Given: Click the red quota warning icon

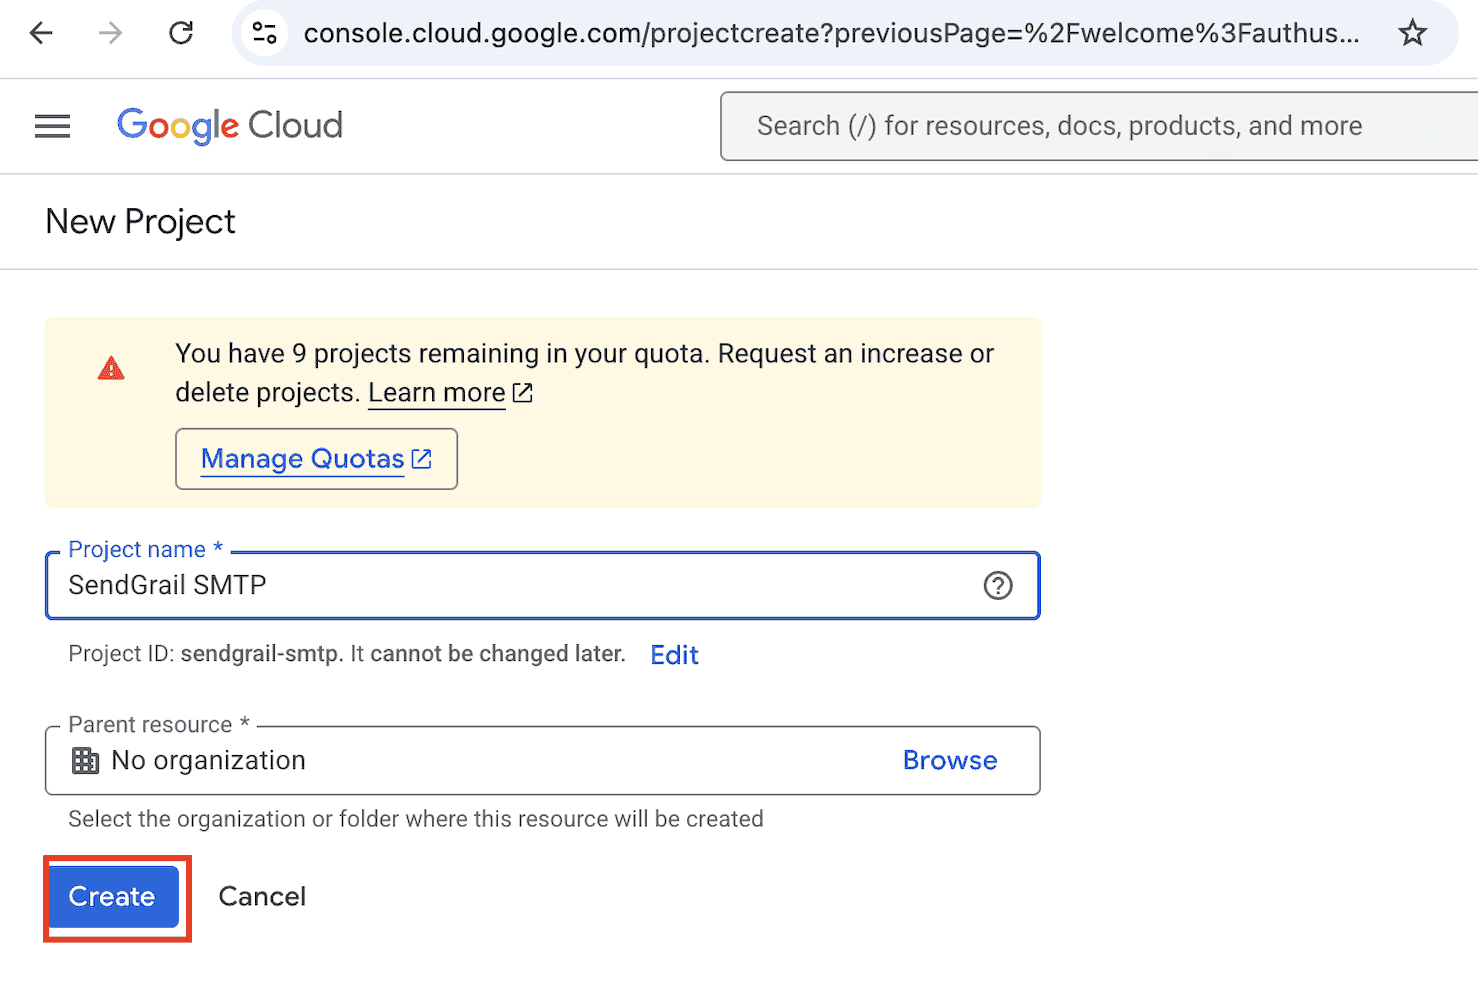Looking at the screenshot, I should [111, 369].
